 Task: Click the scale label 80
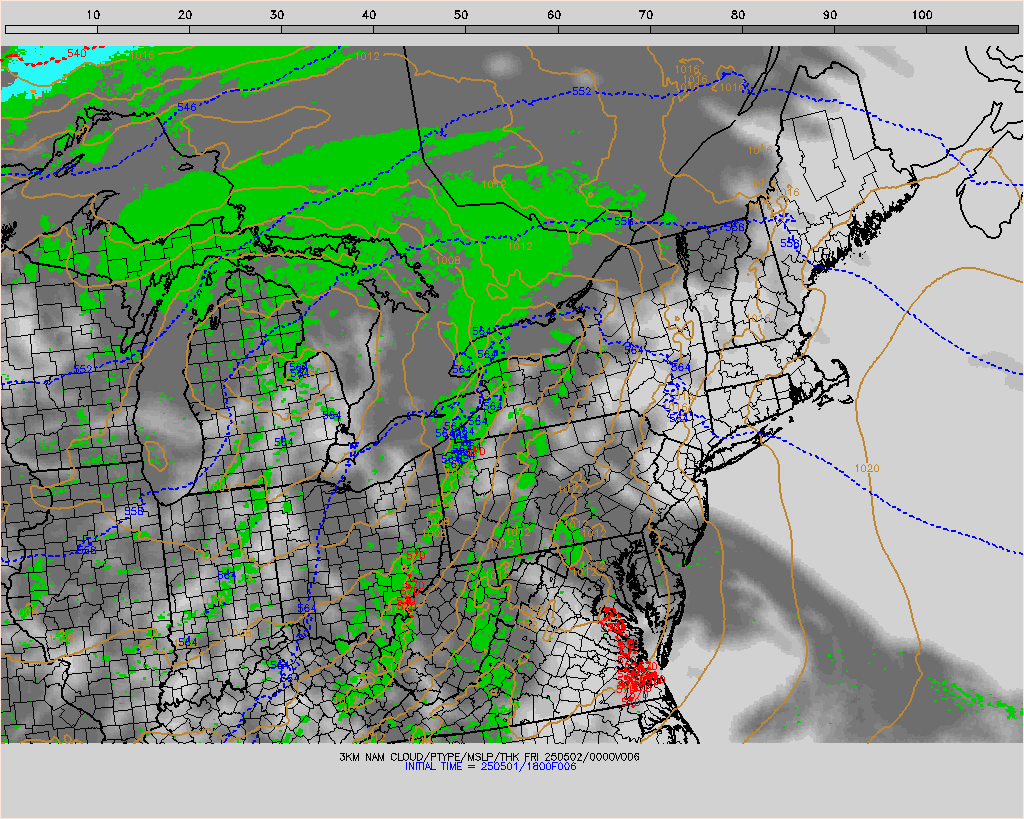(738, 14)
